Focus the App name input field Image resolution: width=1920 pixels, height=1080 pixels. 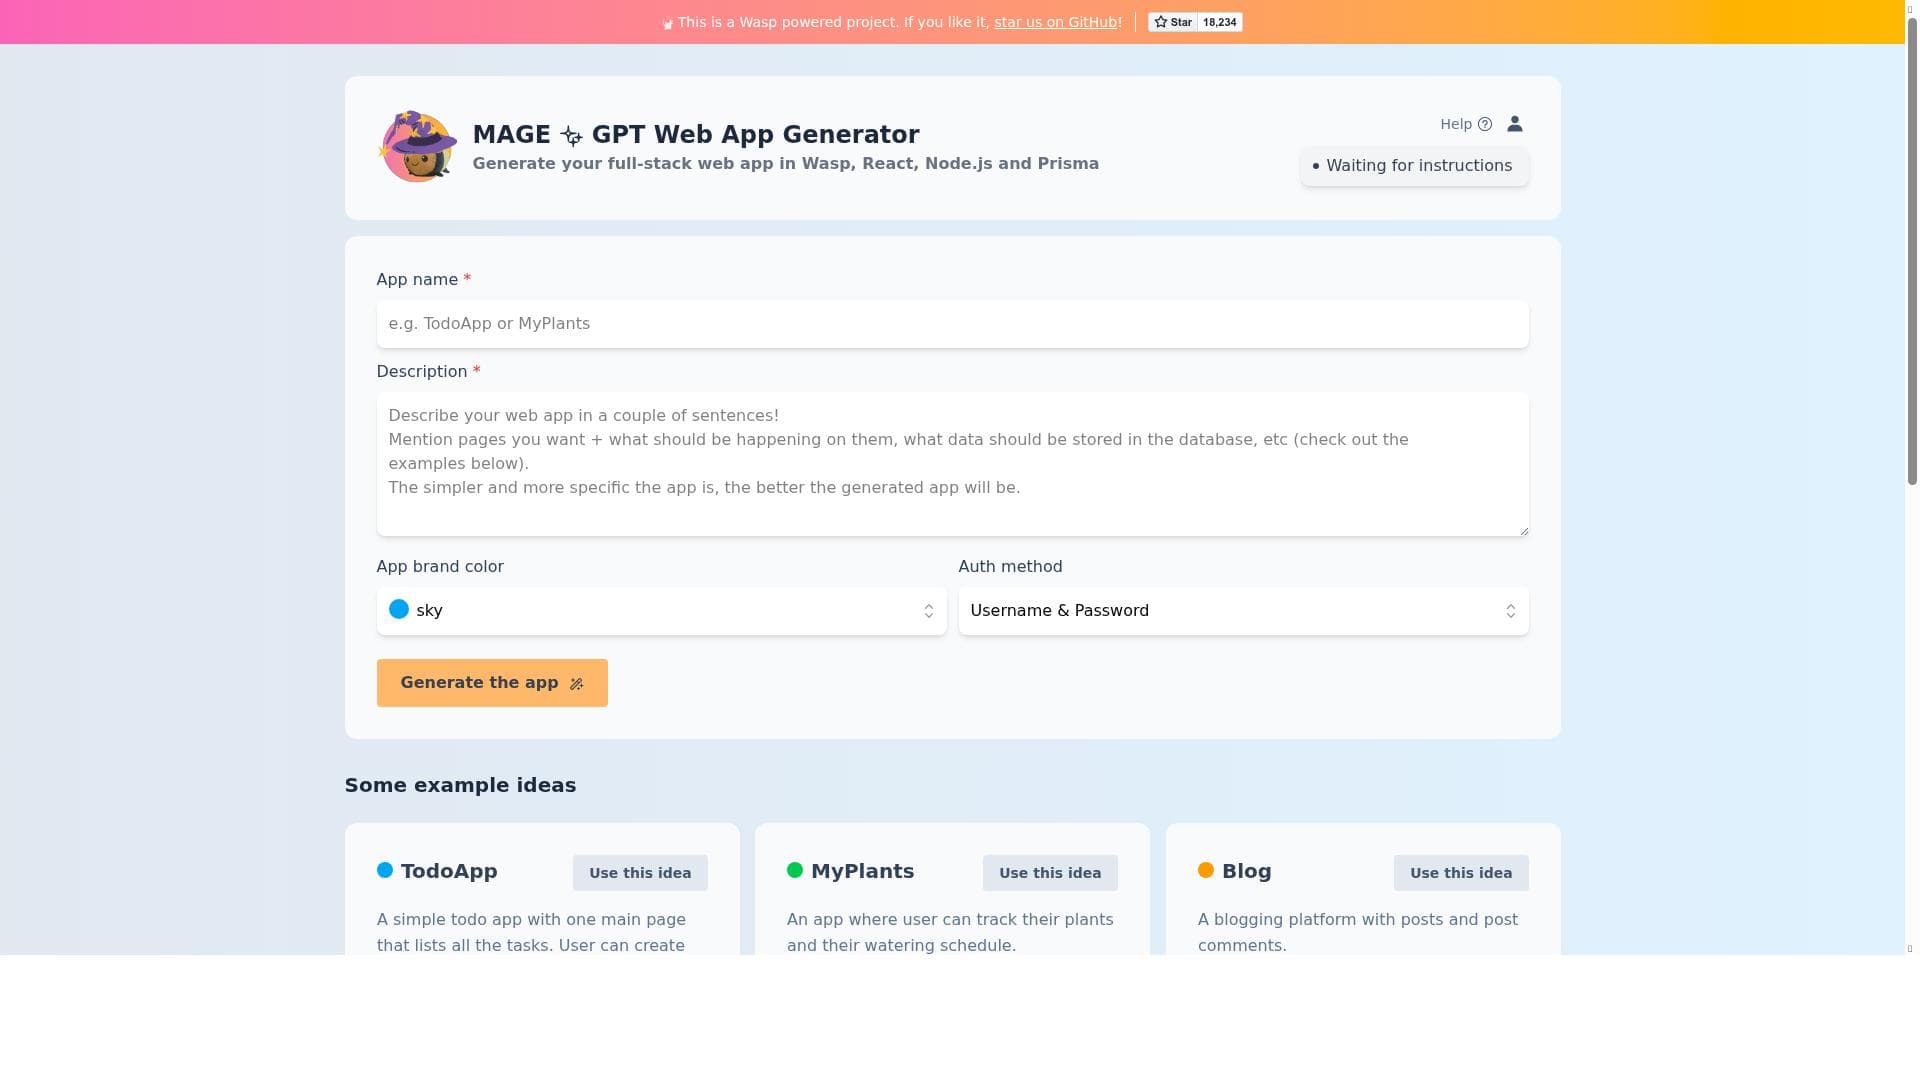click(952, 324)
